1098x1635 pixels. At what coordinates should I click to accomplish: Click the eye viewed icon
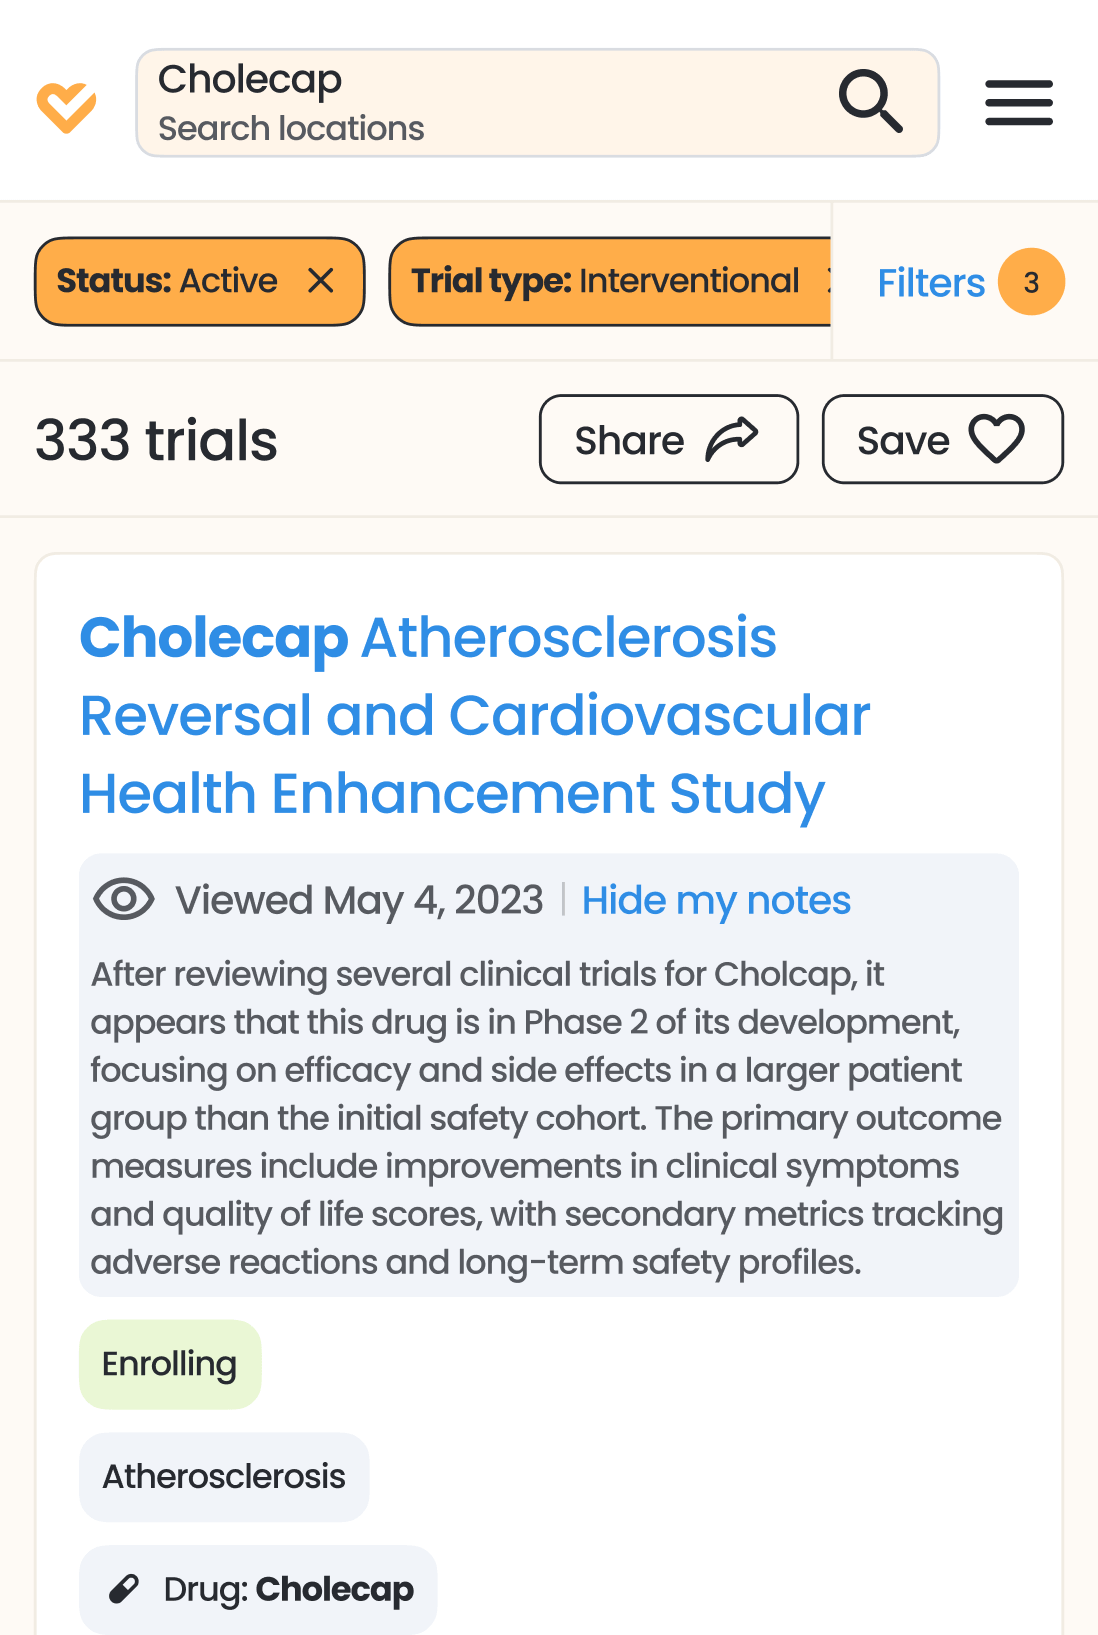tap(124, 899)
